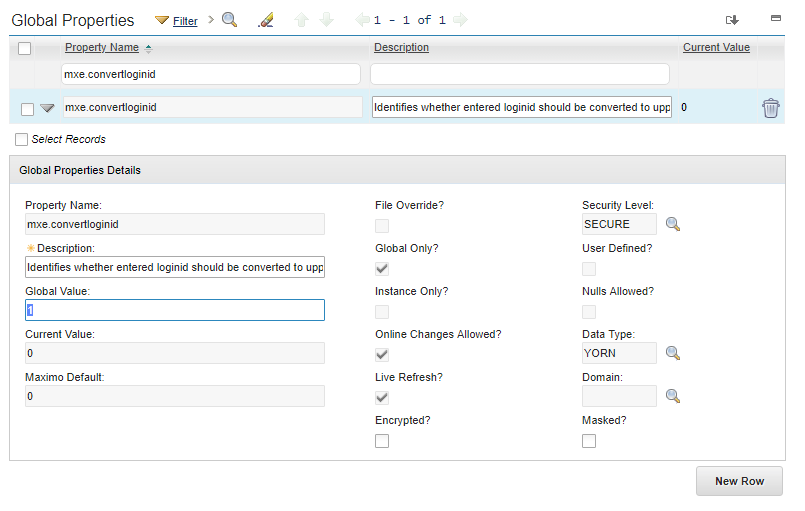Click the User Defined checkbox
The image size is (805, 511).
[x=589, y=269]
